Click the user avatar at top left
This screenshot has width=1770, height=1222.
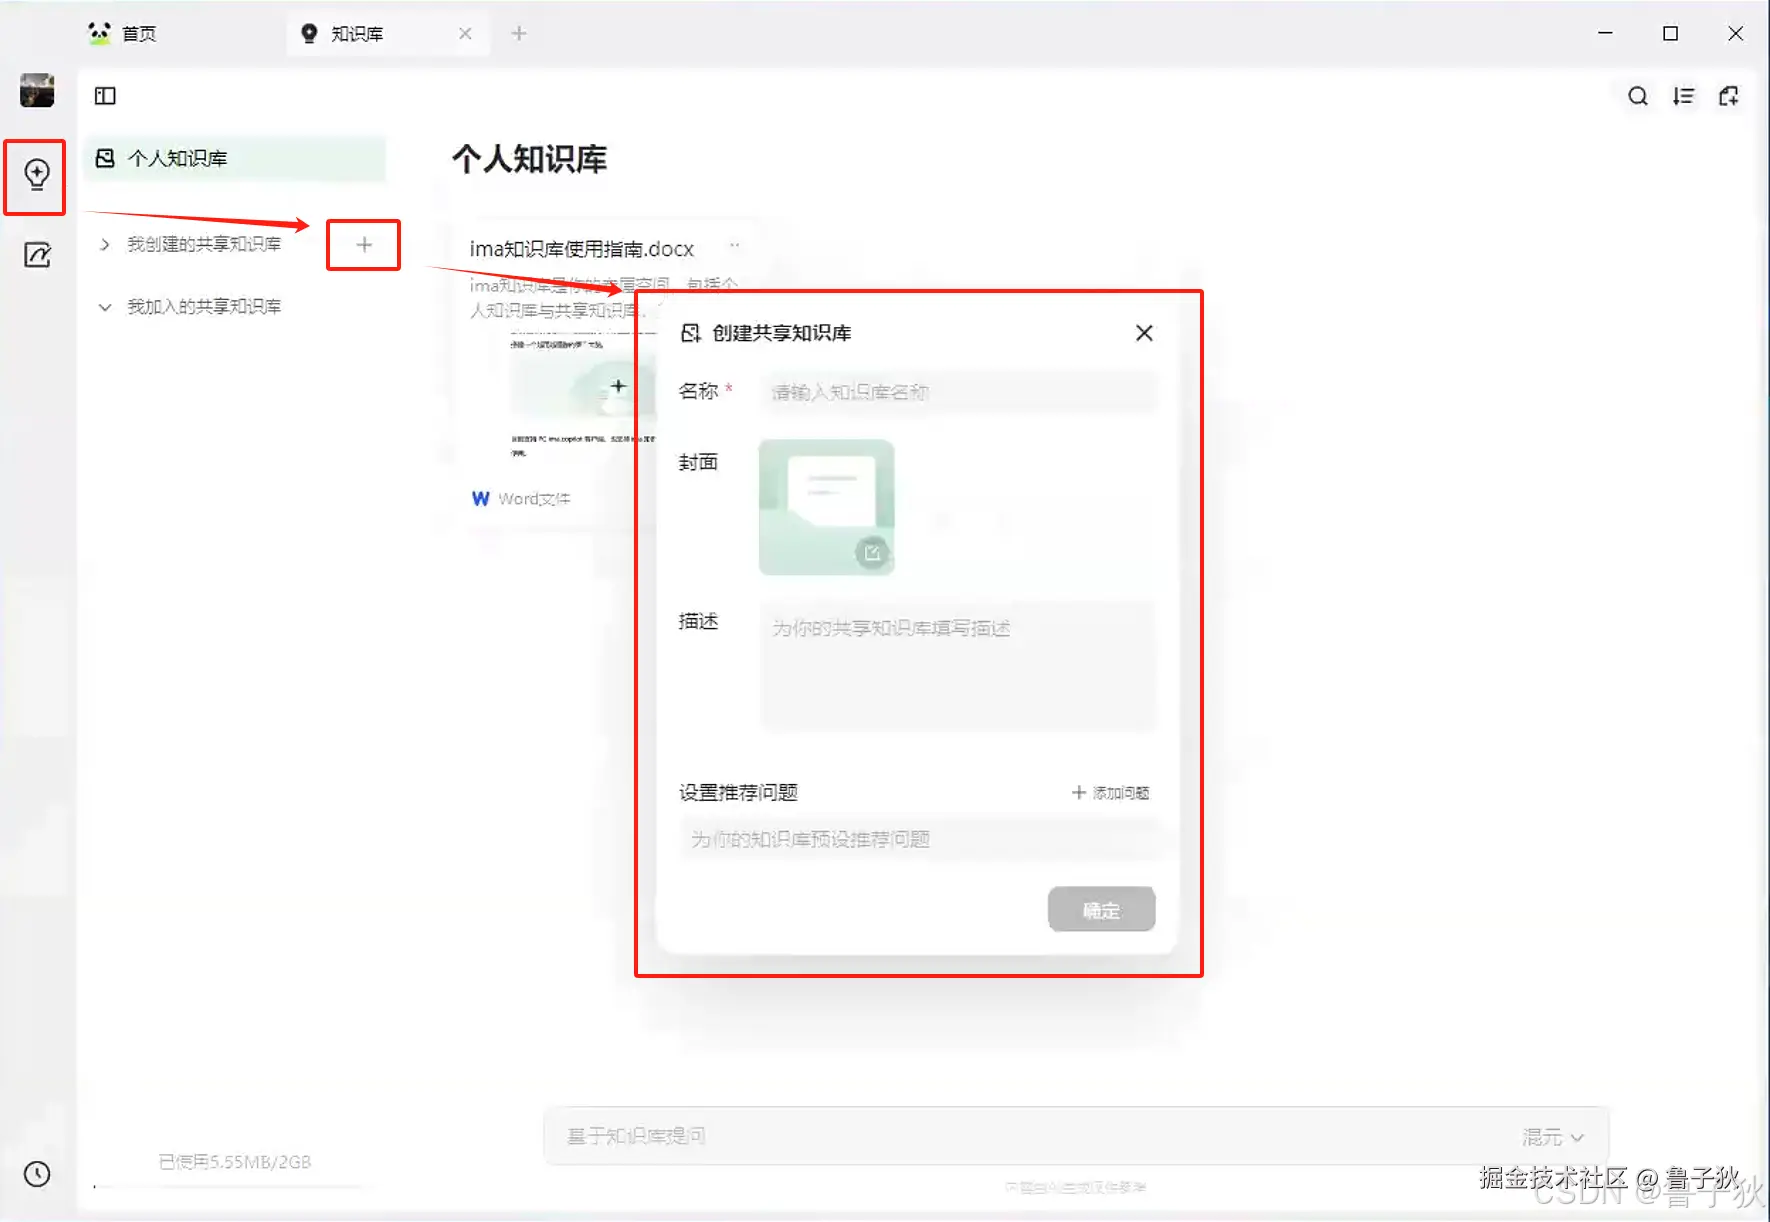click(x=37, y=90)
